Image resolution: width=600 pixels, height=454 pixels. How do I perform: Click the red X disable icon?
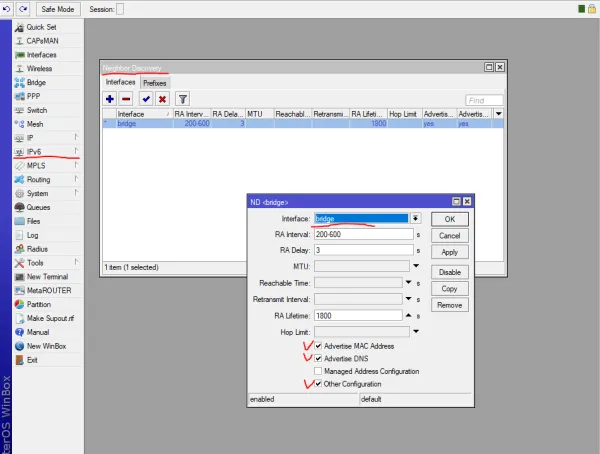161,99
